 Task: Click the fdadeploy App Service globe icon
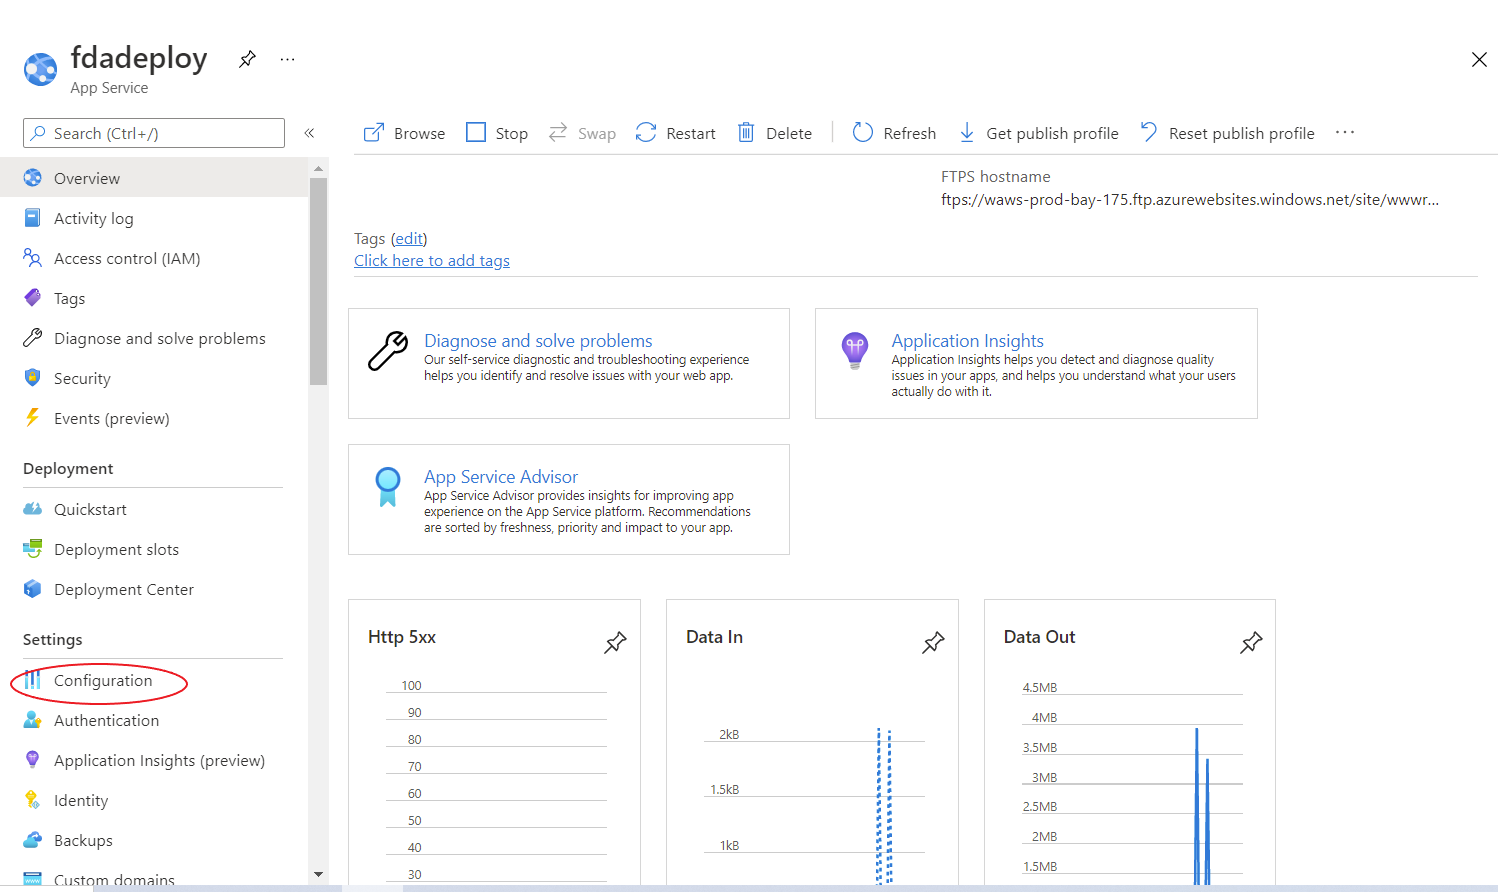tap(41, 70)
